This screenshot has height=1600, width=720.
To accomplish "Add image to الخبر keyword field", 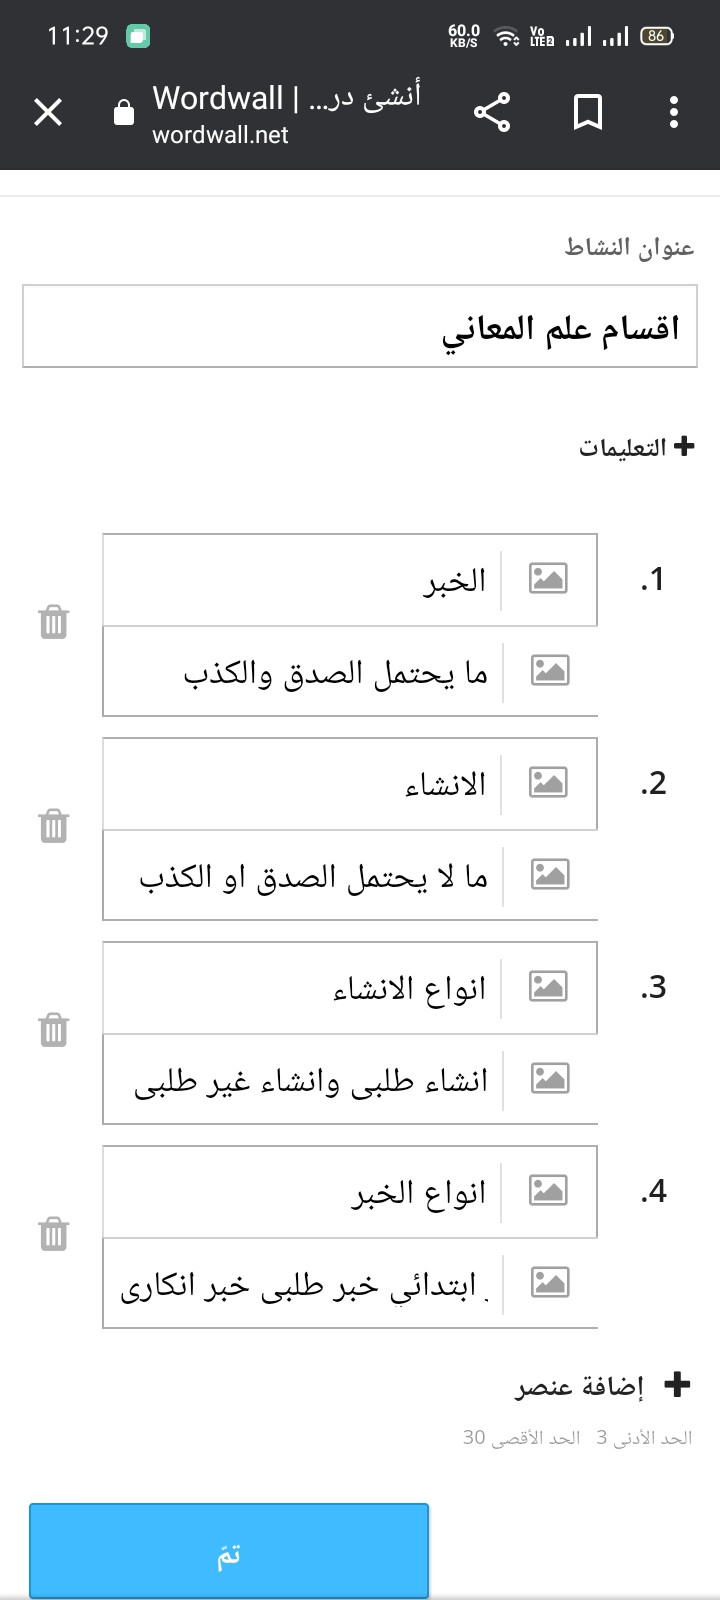I will [548, 579].
